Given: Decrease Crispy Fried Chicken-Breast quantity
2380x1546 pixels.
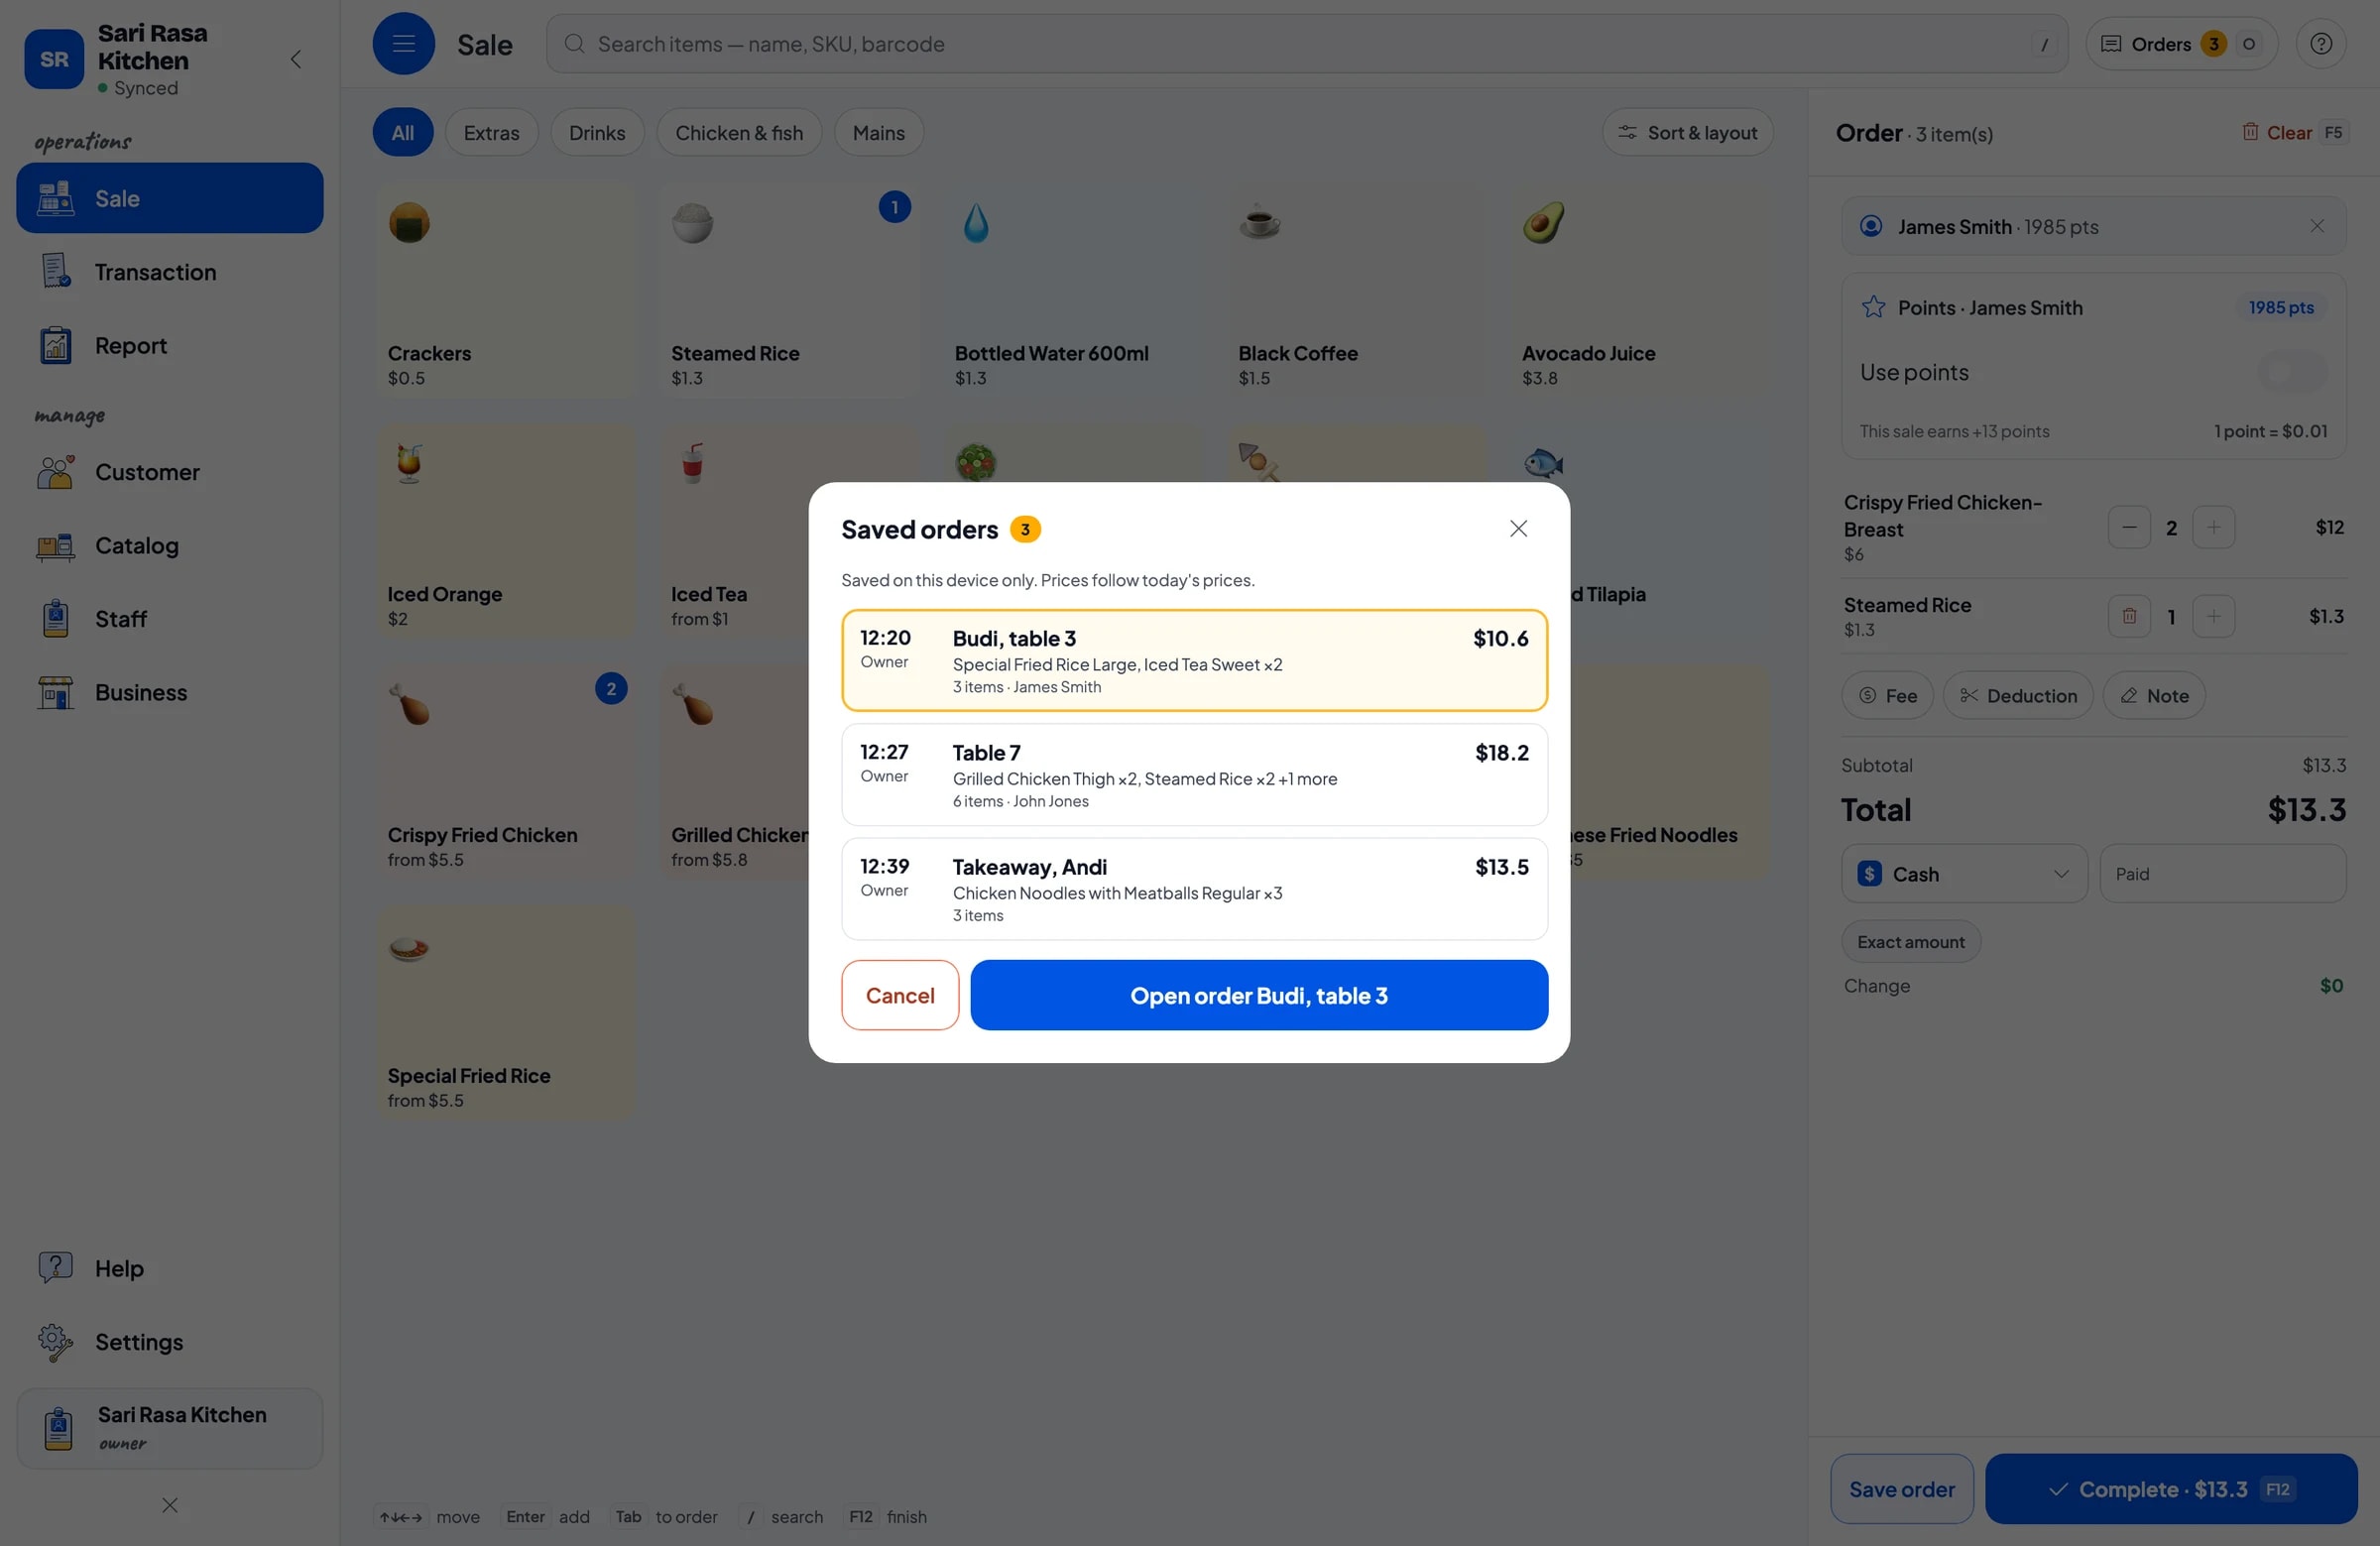Looking at the screenshot, I should 2129,527.
